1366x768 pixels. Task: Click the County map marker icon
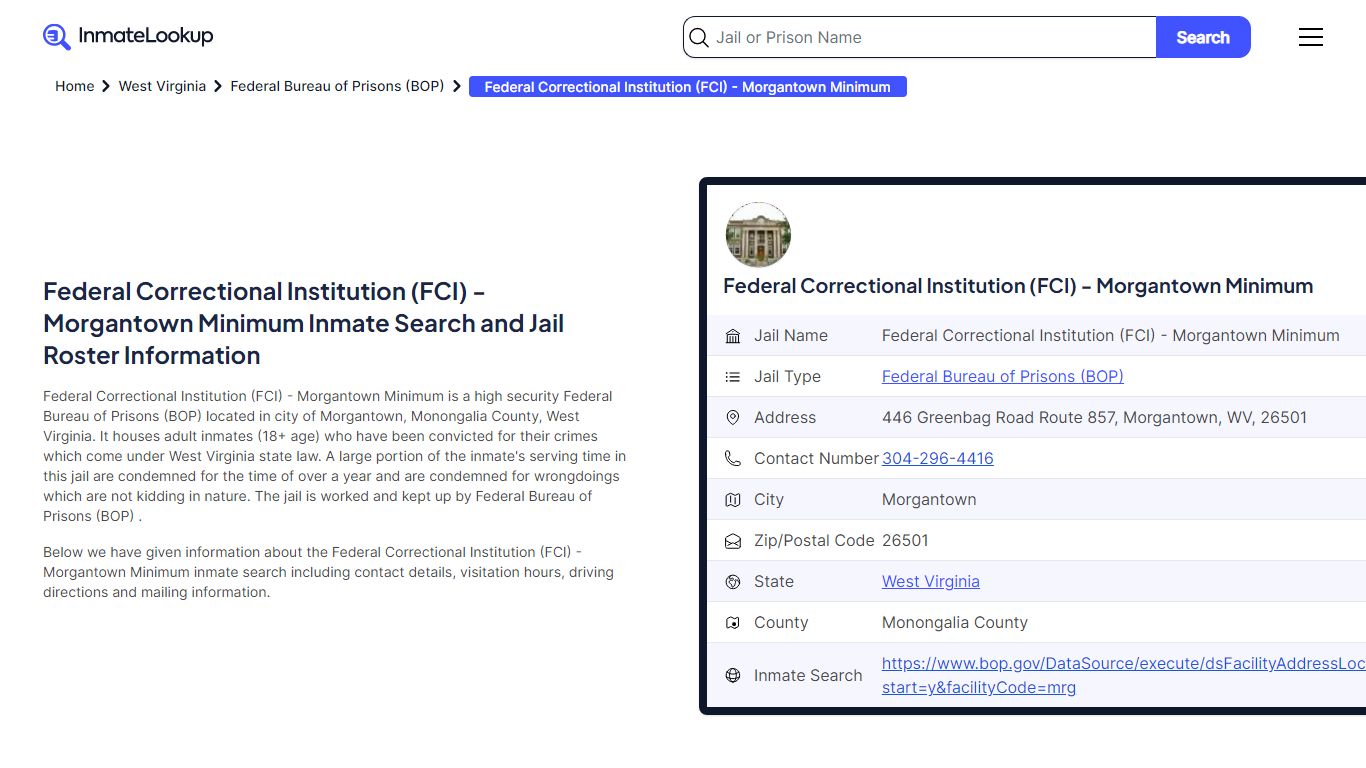[x=733, y=623]
